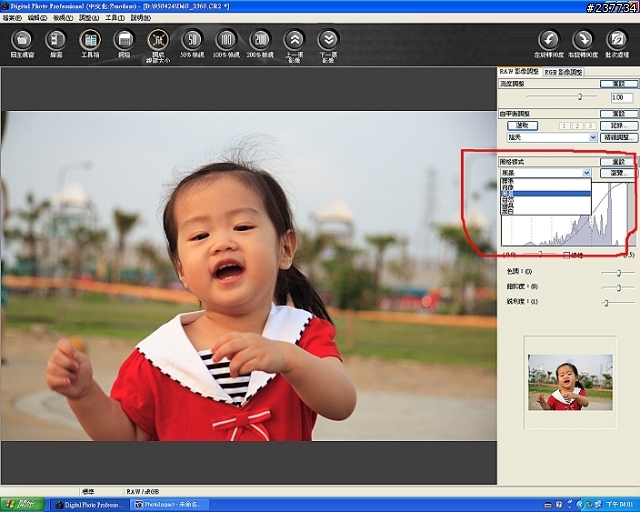Screen dimensions: 640x512
Task: Click the 飽和度 (saturation) slider
Action: pos(618,287)
